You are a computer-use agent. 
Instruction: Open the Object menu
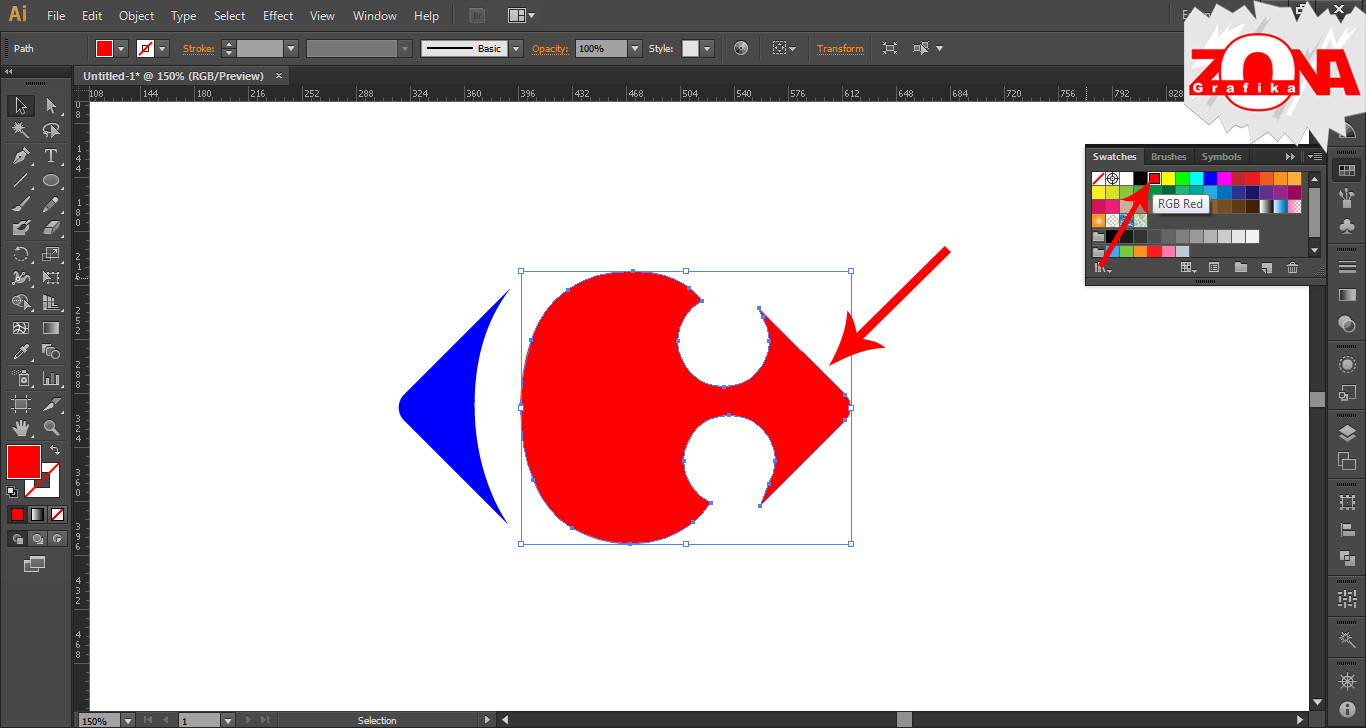click(136, 16)
